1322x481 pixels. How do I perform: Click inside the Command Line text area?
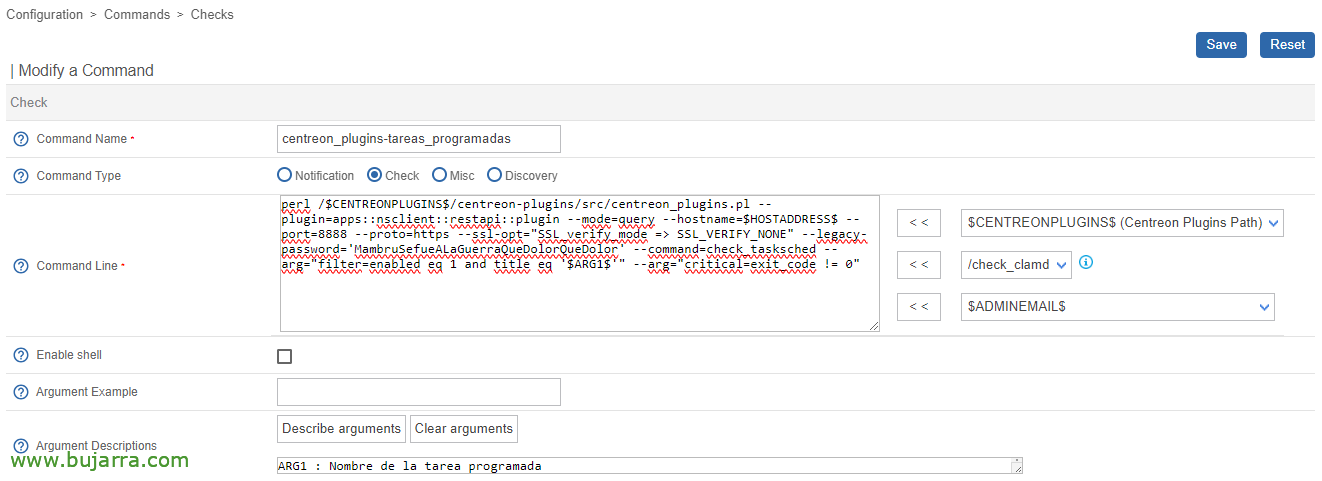pos(580,264)
